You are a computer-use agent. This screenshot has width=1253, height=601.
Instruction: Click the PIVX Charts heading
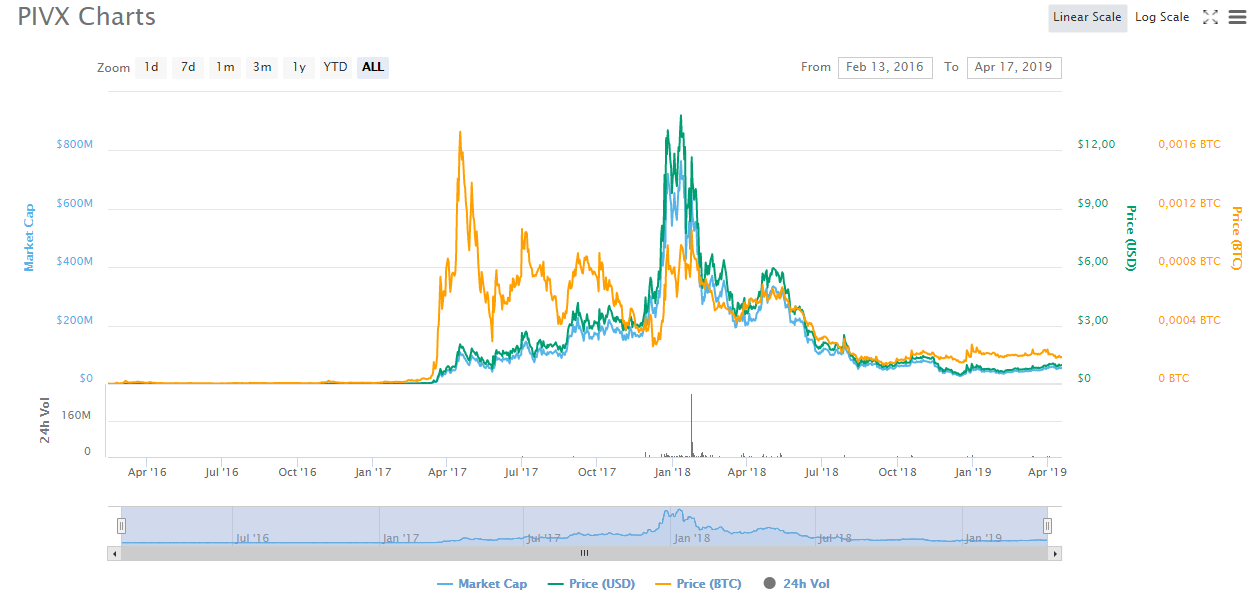click(x=87, y=17)
